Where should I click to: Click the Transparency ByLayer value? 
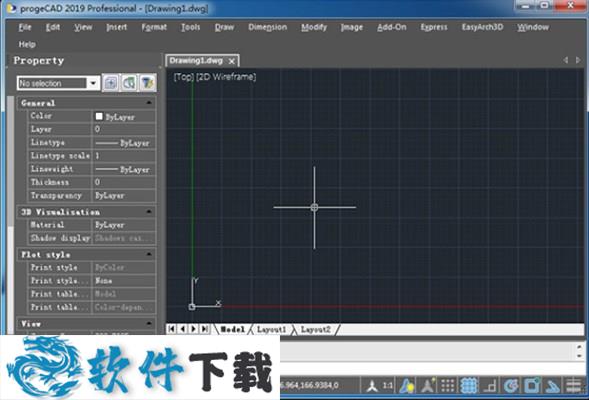[x=124, y=195]
